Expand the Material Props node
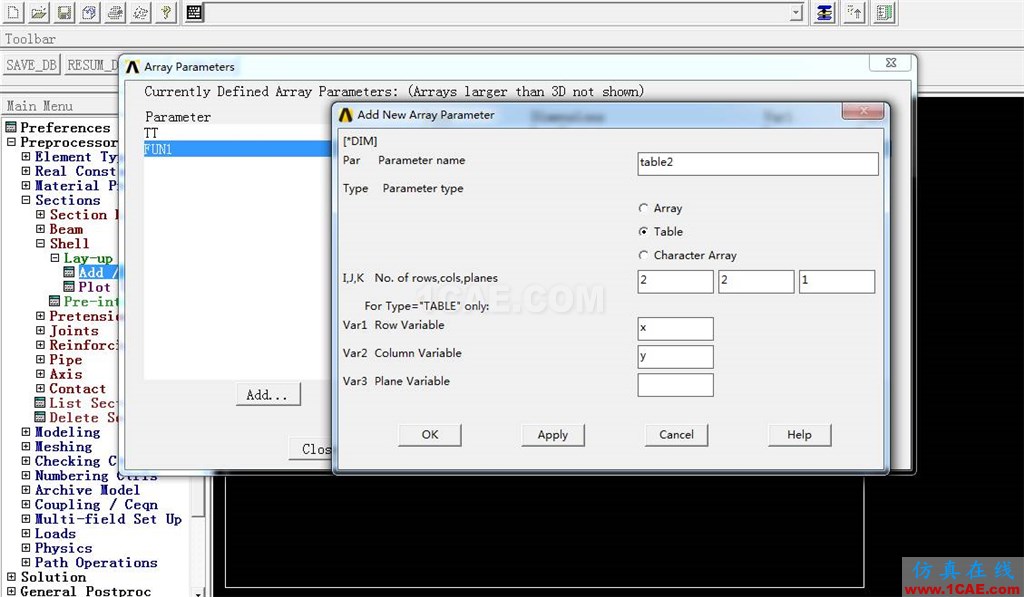 pyautogui.click(x=25, y=185)
